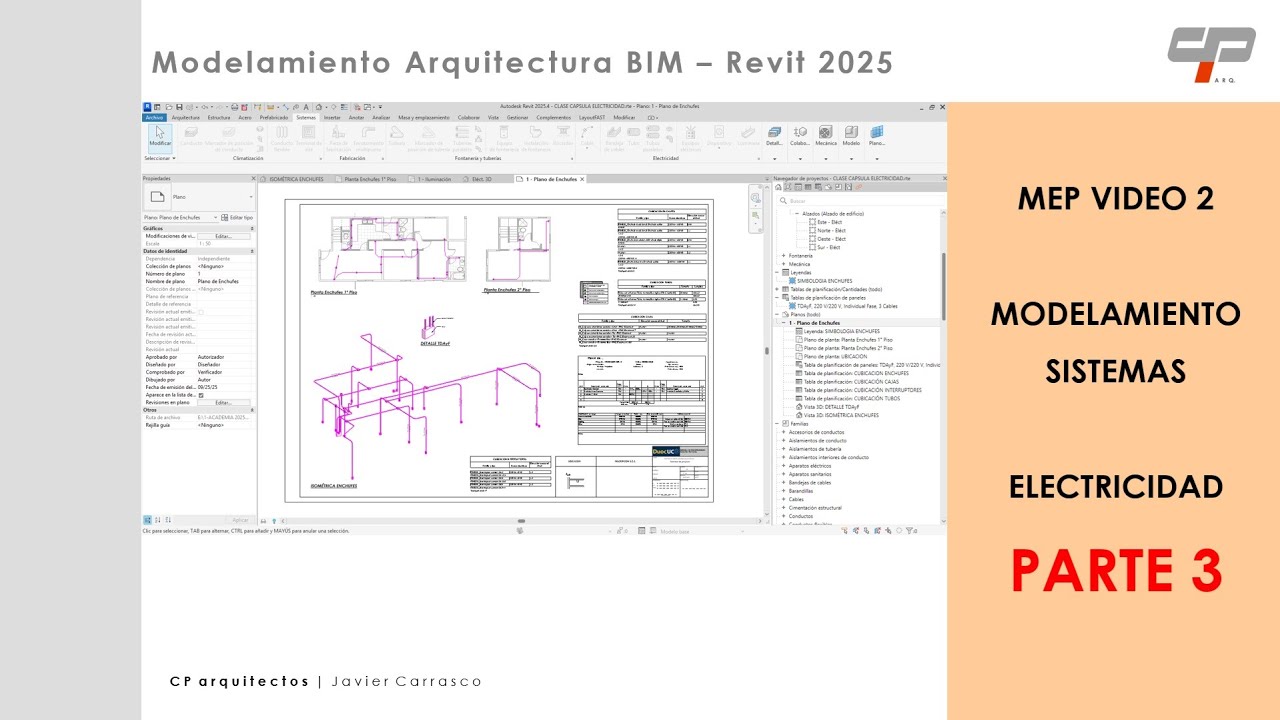Click the Terminal de aire tool
The height and width of the screenshot is (720, 1280).
click(x=308, y=136)
